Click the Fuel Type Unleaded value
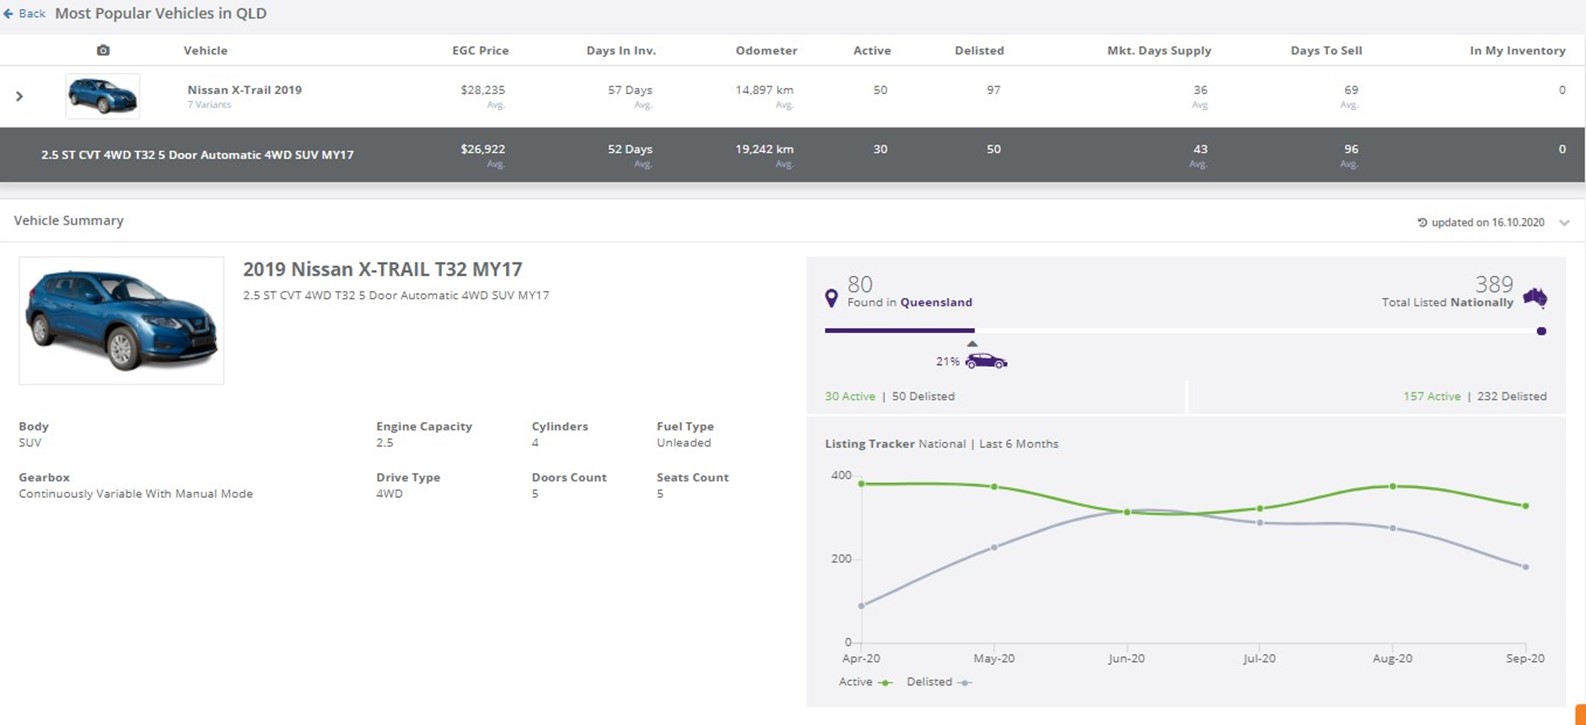Image resolution: width=1586 pixels, height=725 pixels. pos(684,443)
